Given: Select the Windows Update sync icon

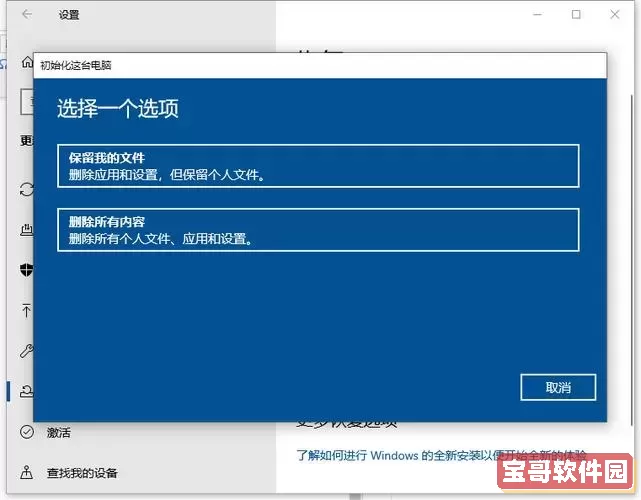Looking at the screenshot, I should (26, 189).
